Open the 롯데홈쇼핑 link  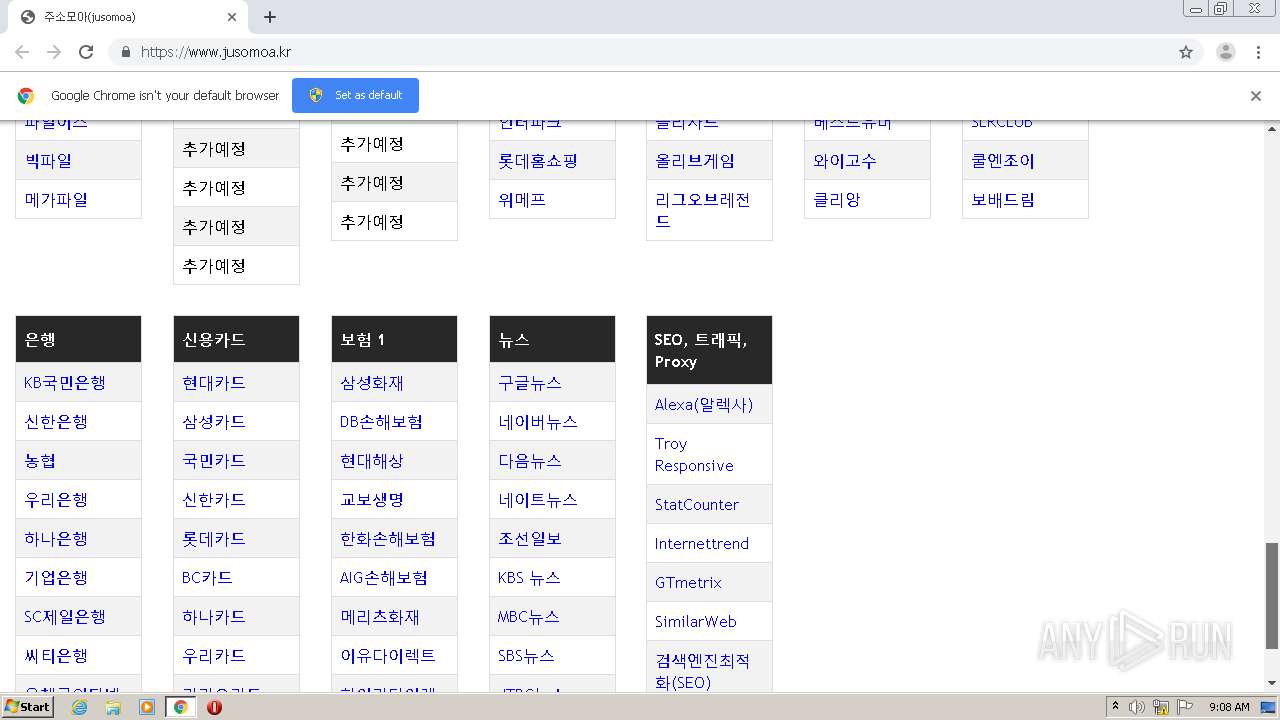pyautogui.click(x=538, y=160)
